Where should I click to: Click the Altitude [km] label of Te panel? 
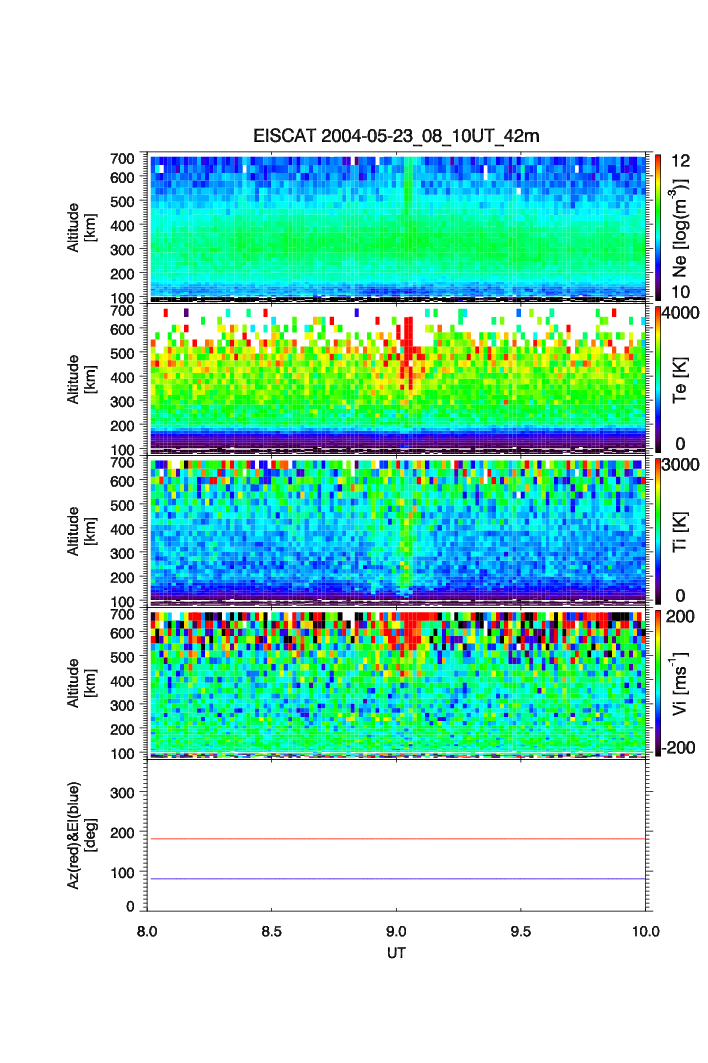pos(81,380)
